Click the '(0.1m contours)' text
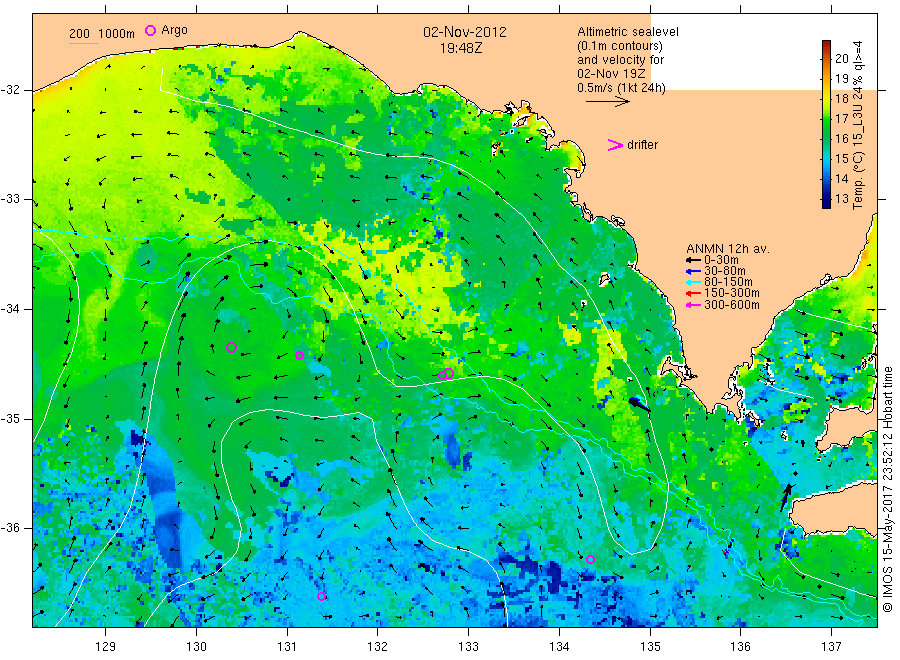This screenshot has width=900, height=660. (620, 46)
